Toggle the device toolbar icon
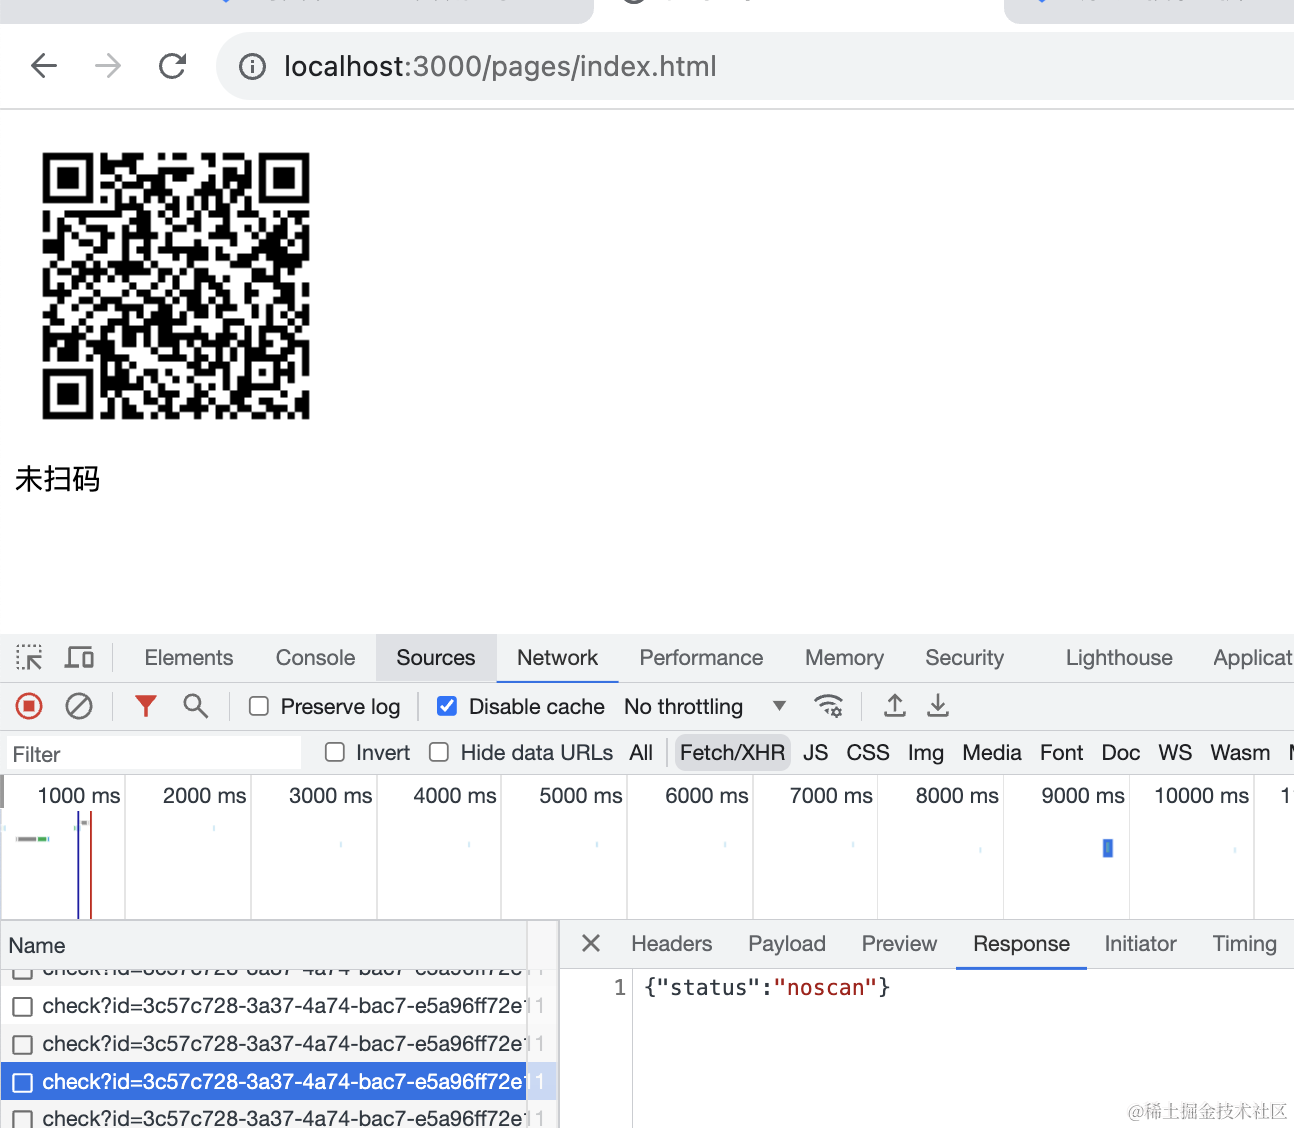 79,657
